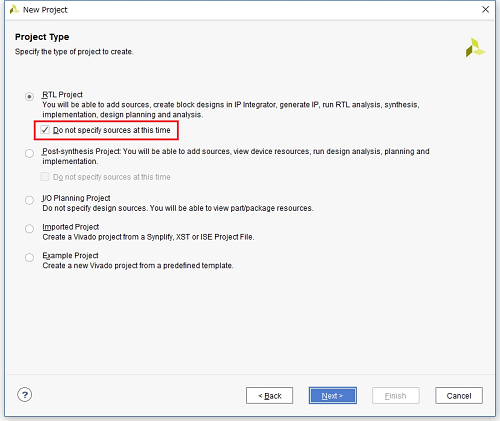Image resolution: width=500 pixels, height=421 pixels.
Task: Choose the Post-synthesis Project radio button
Action: (x=29, y=153)
